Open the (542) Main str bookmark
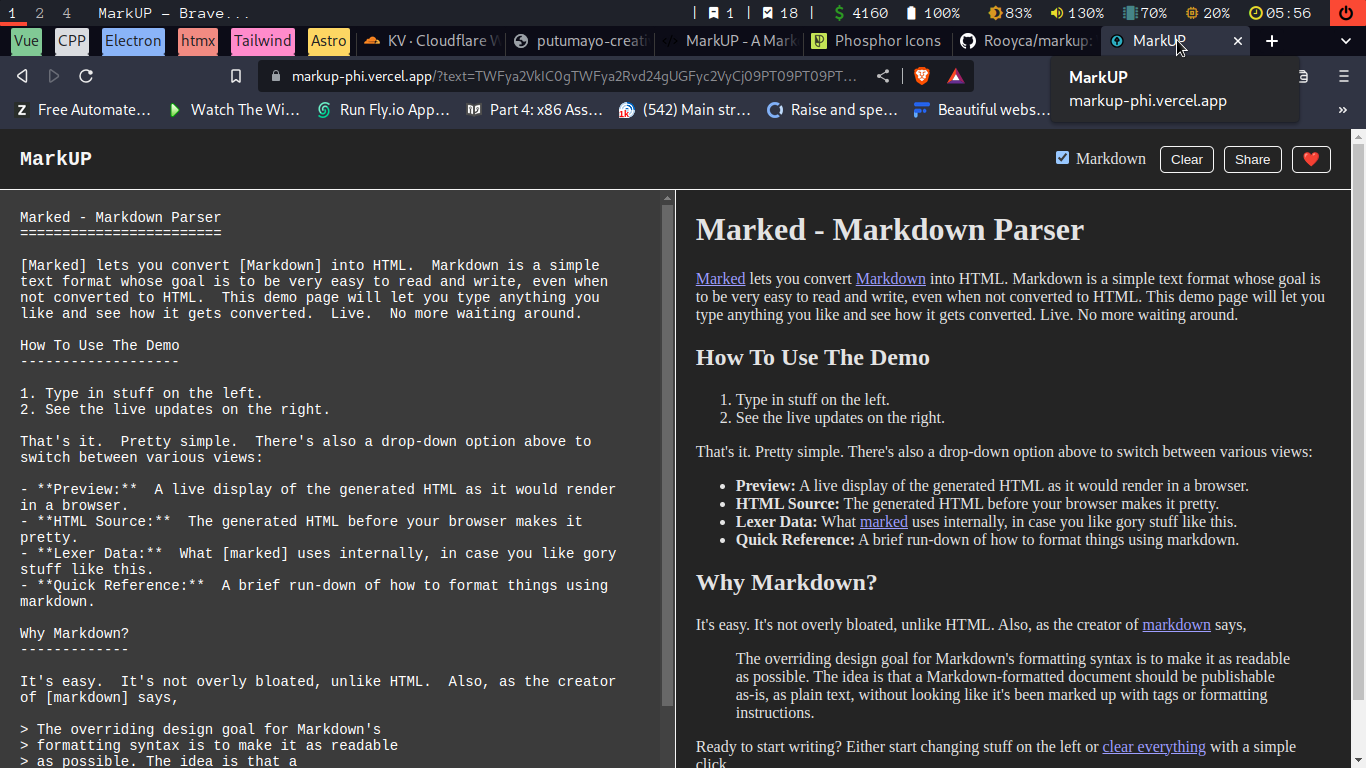This screenshot has width=1366, height=768. click(685, 110)
